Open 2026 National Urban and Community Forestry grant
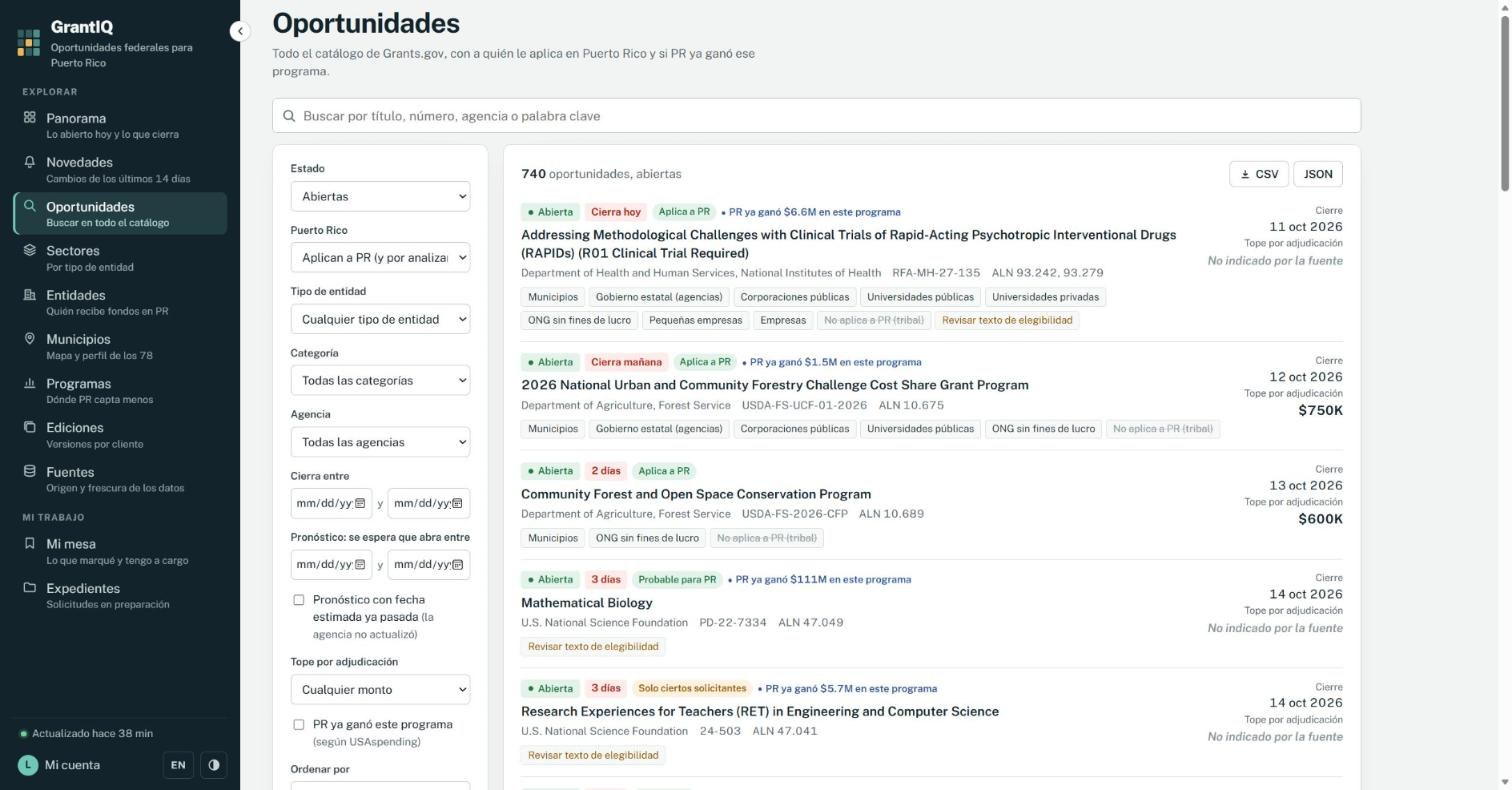This screenshot has width=1512, height=790. (x=775, y=385)
